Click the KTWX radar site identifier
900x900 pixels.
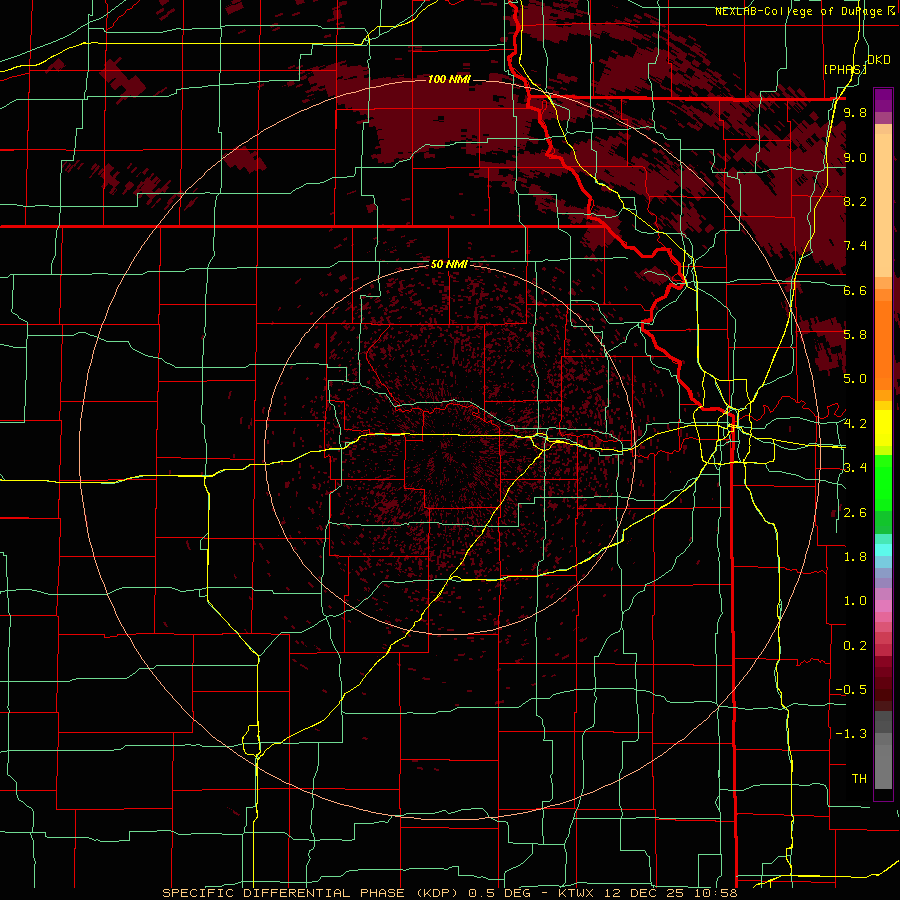(577, 893)
